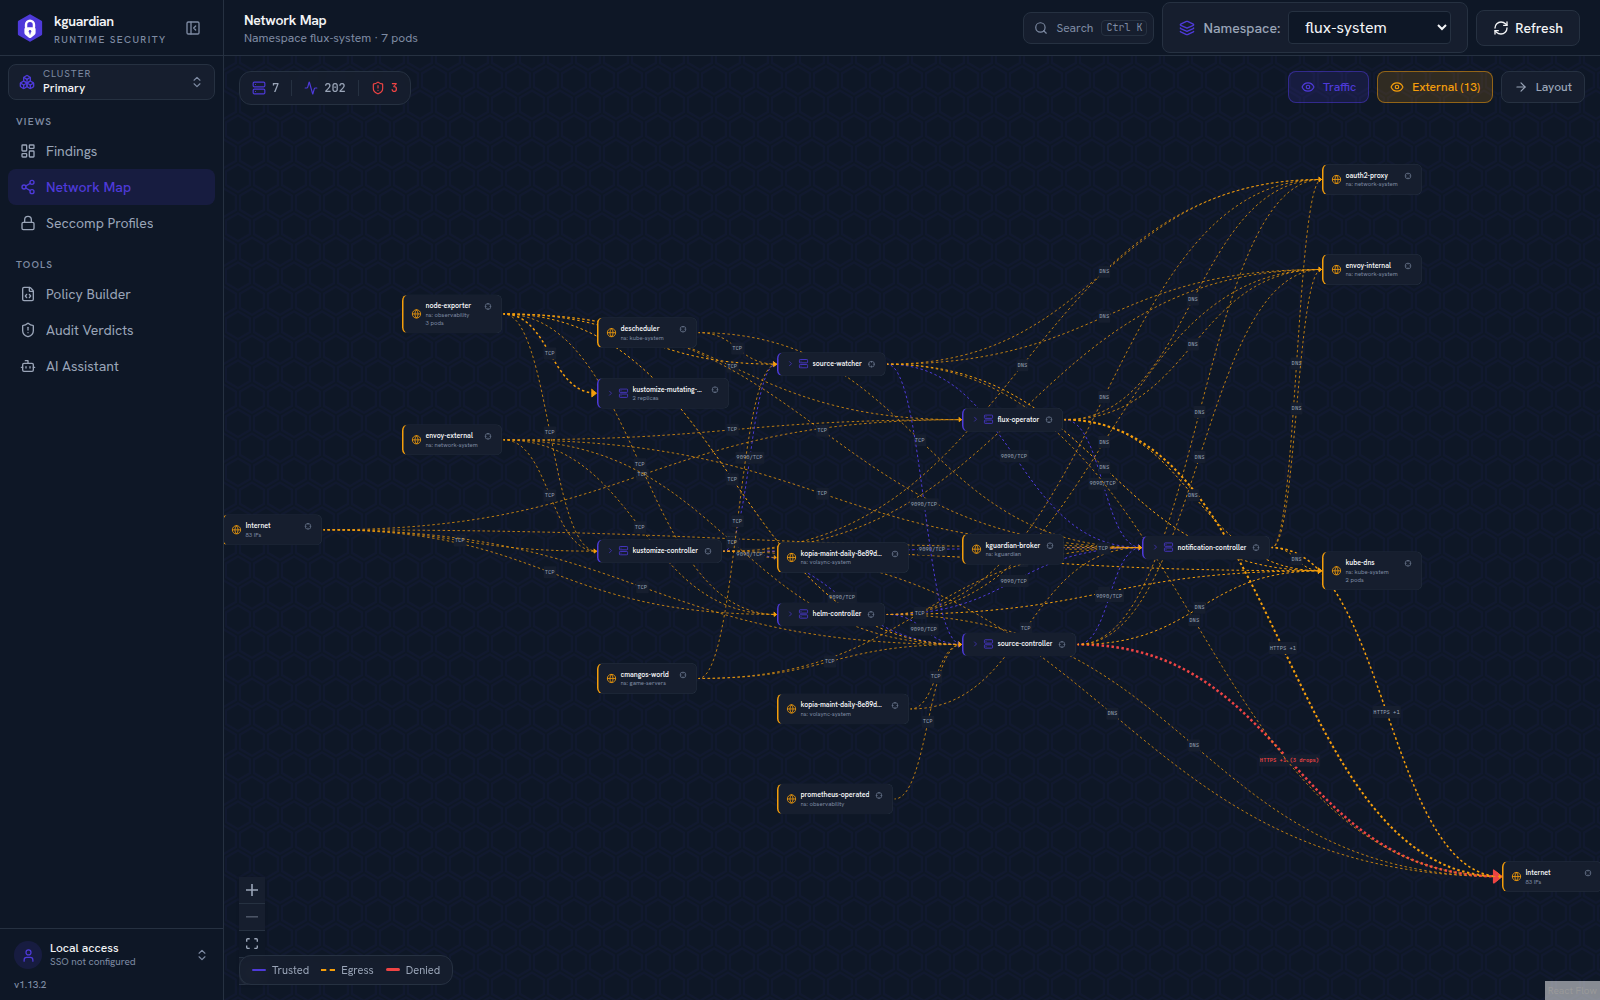Click the envoy-external node's circle icon
1600x1000 pixels.
tap(488, 436)
